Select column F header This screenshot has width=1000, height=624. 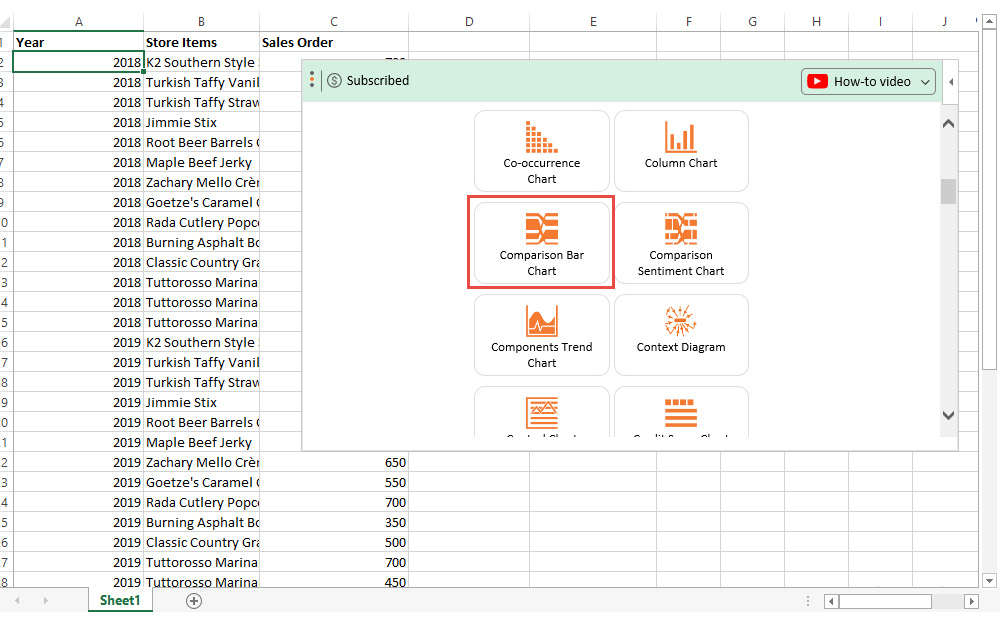(x=689, y=22)
